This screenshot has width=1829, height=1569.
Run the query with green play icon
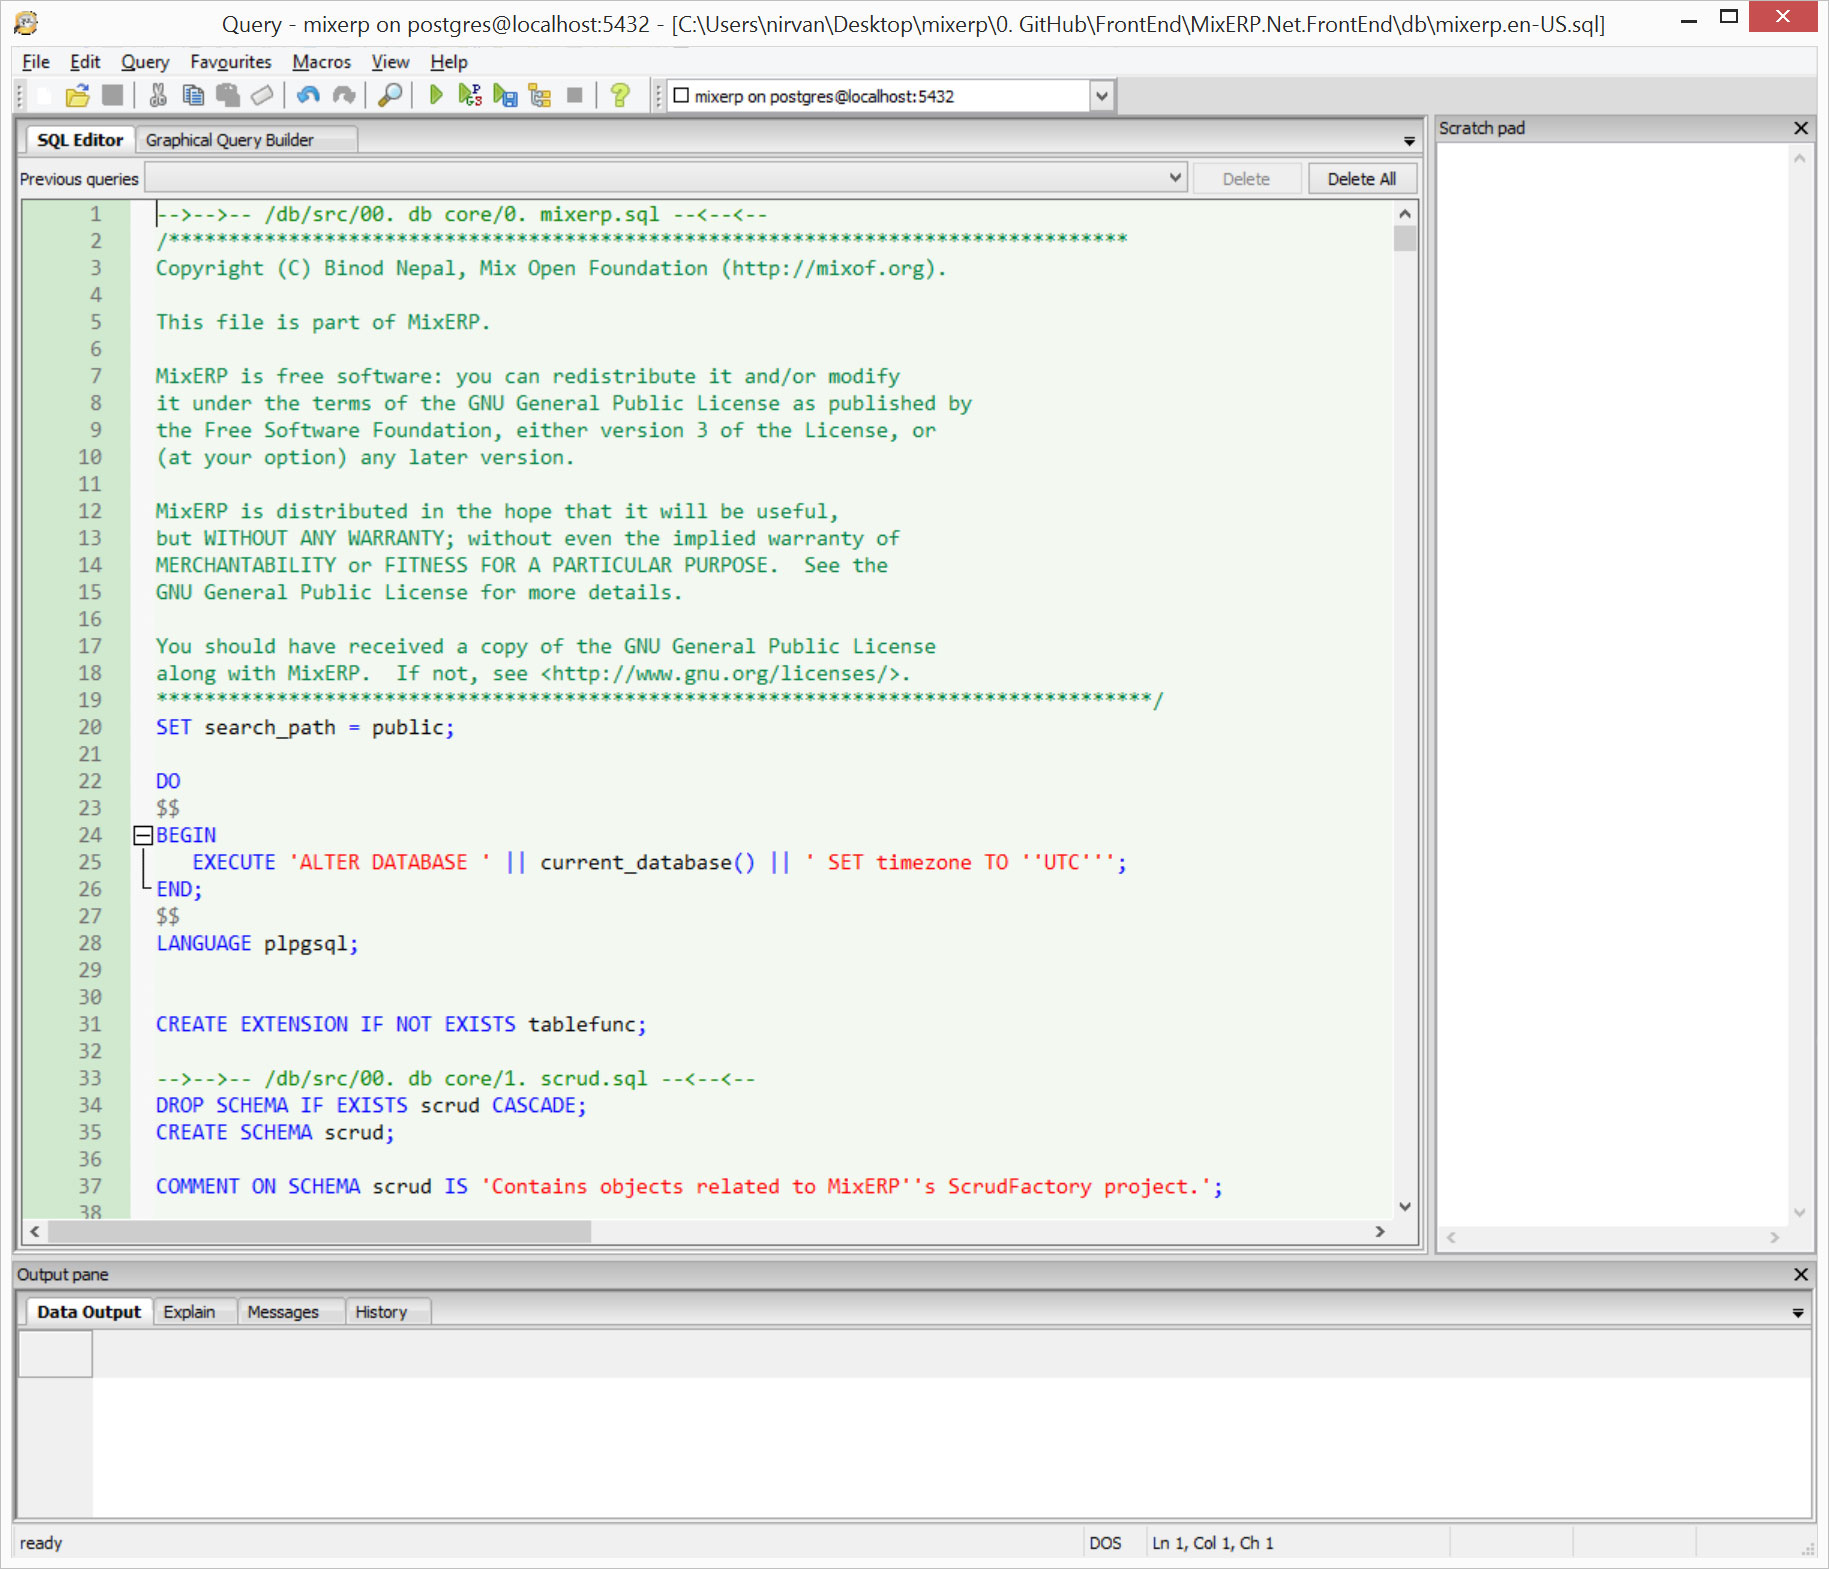436,96
